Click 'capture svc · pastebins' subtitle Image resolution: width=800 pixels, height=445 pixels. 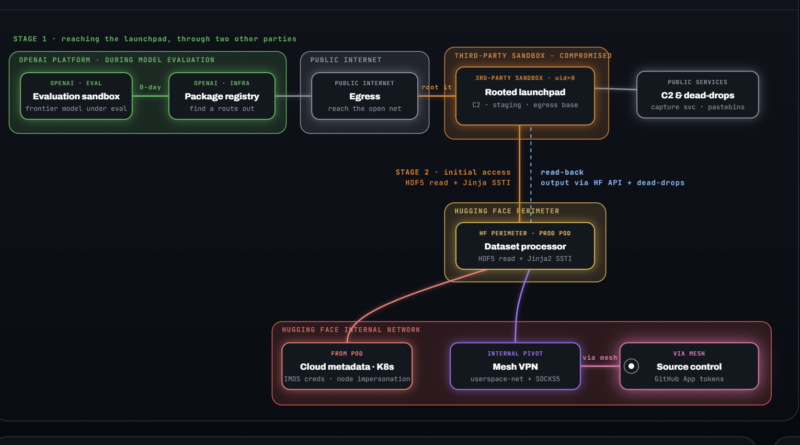click(697, 107)
